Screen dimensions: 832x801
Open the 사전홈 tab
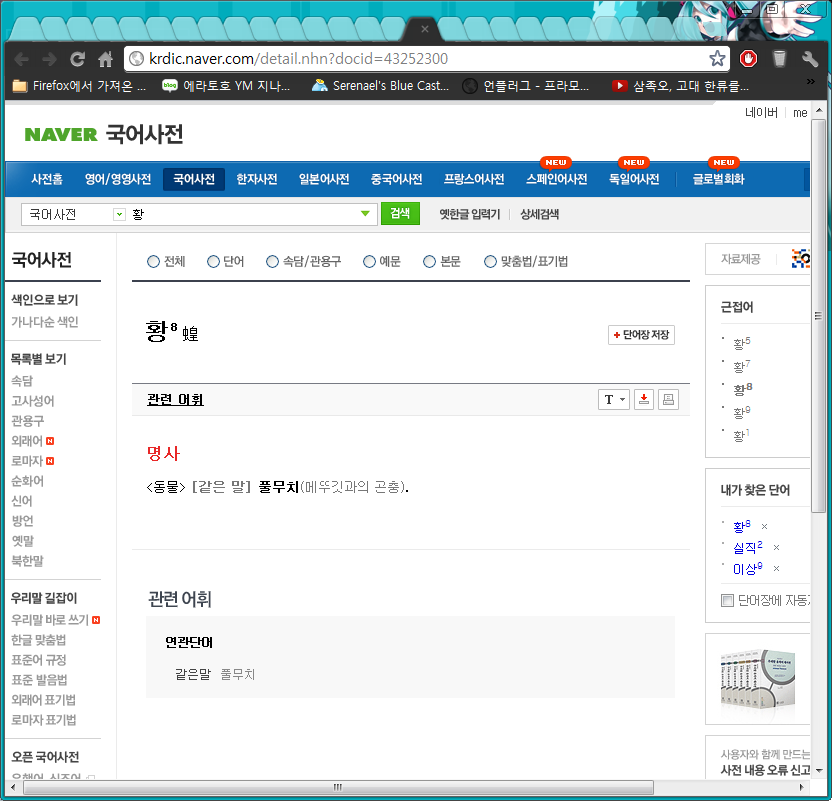click(x=47, y=179)
